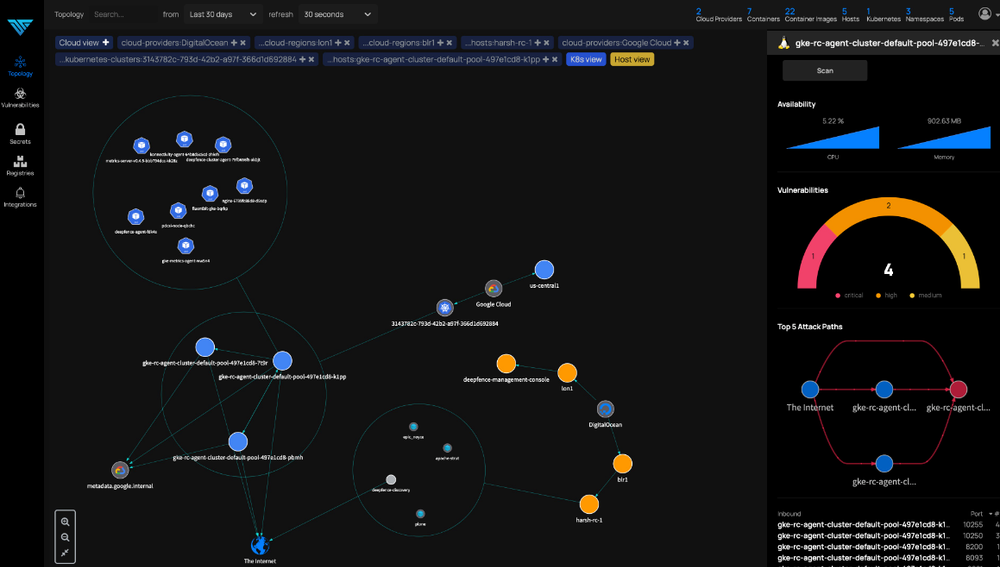
Task: Open the Last 30 days dropdown
Action: (x=223, y=14)
